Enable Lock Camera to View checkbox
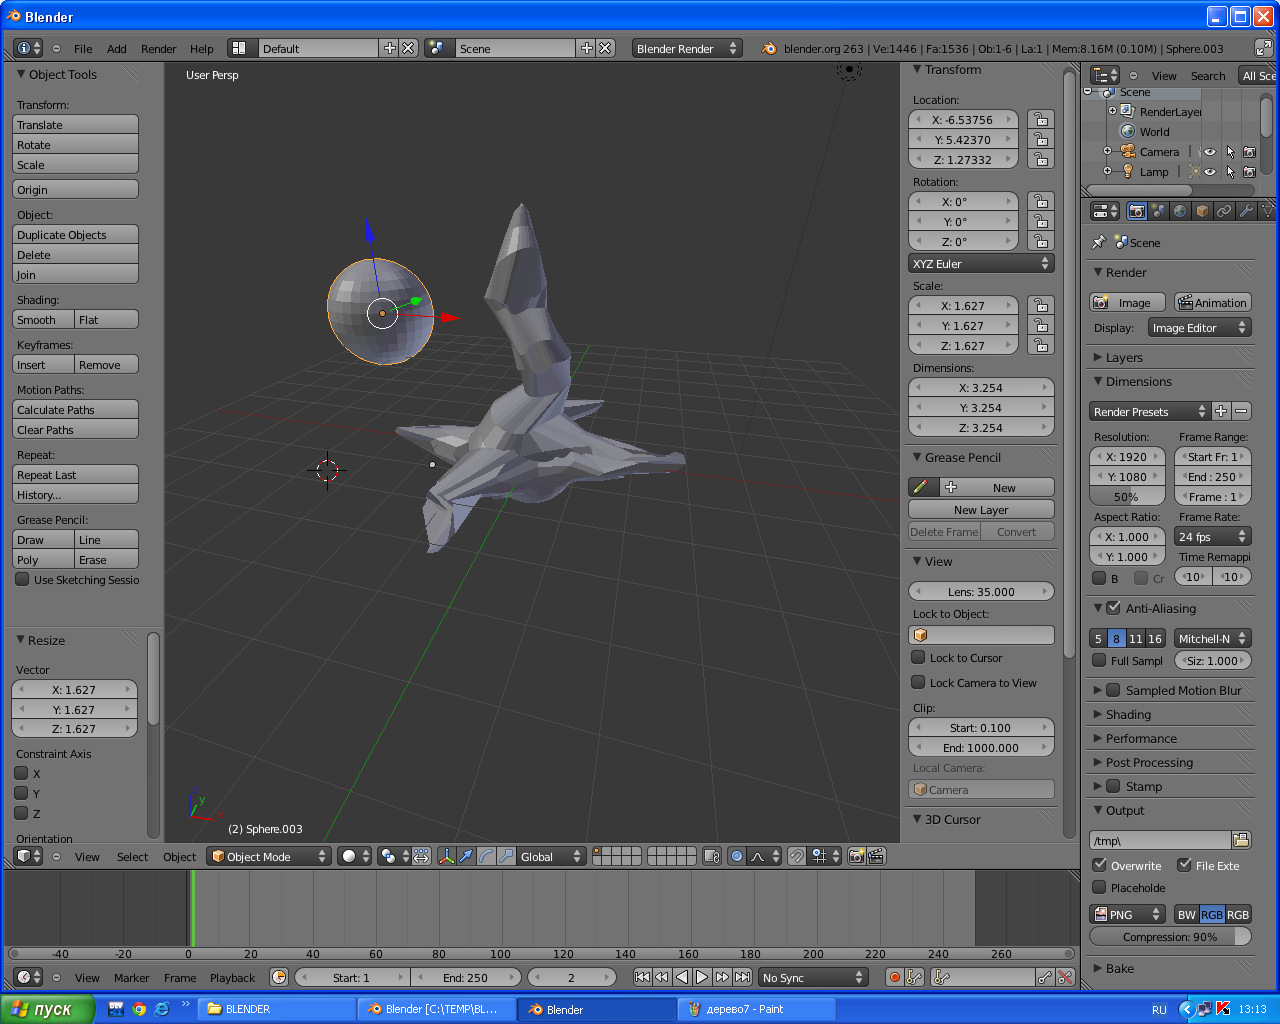Image resolution: width=1280 pixels, height=1024 pixels. pos(918,682)
